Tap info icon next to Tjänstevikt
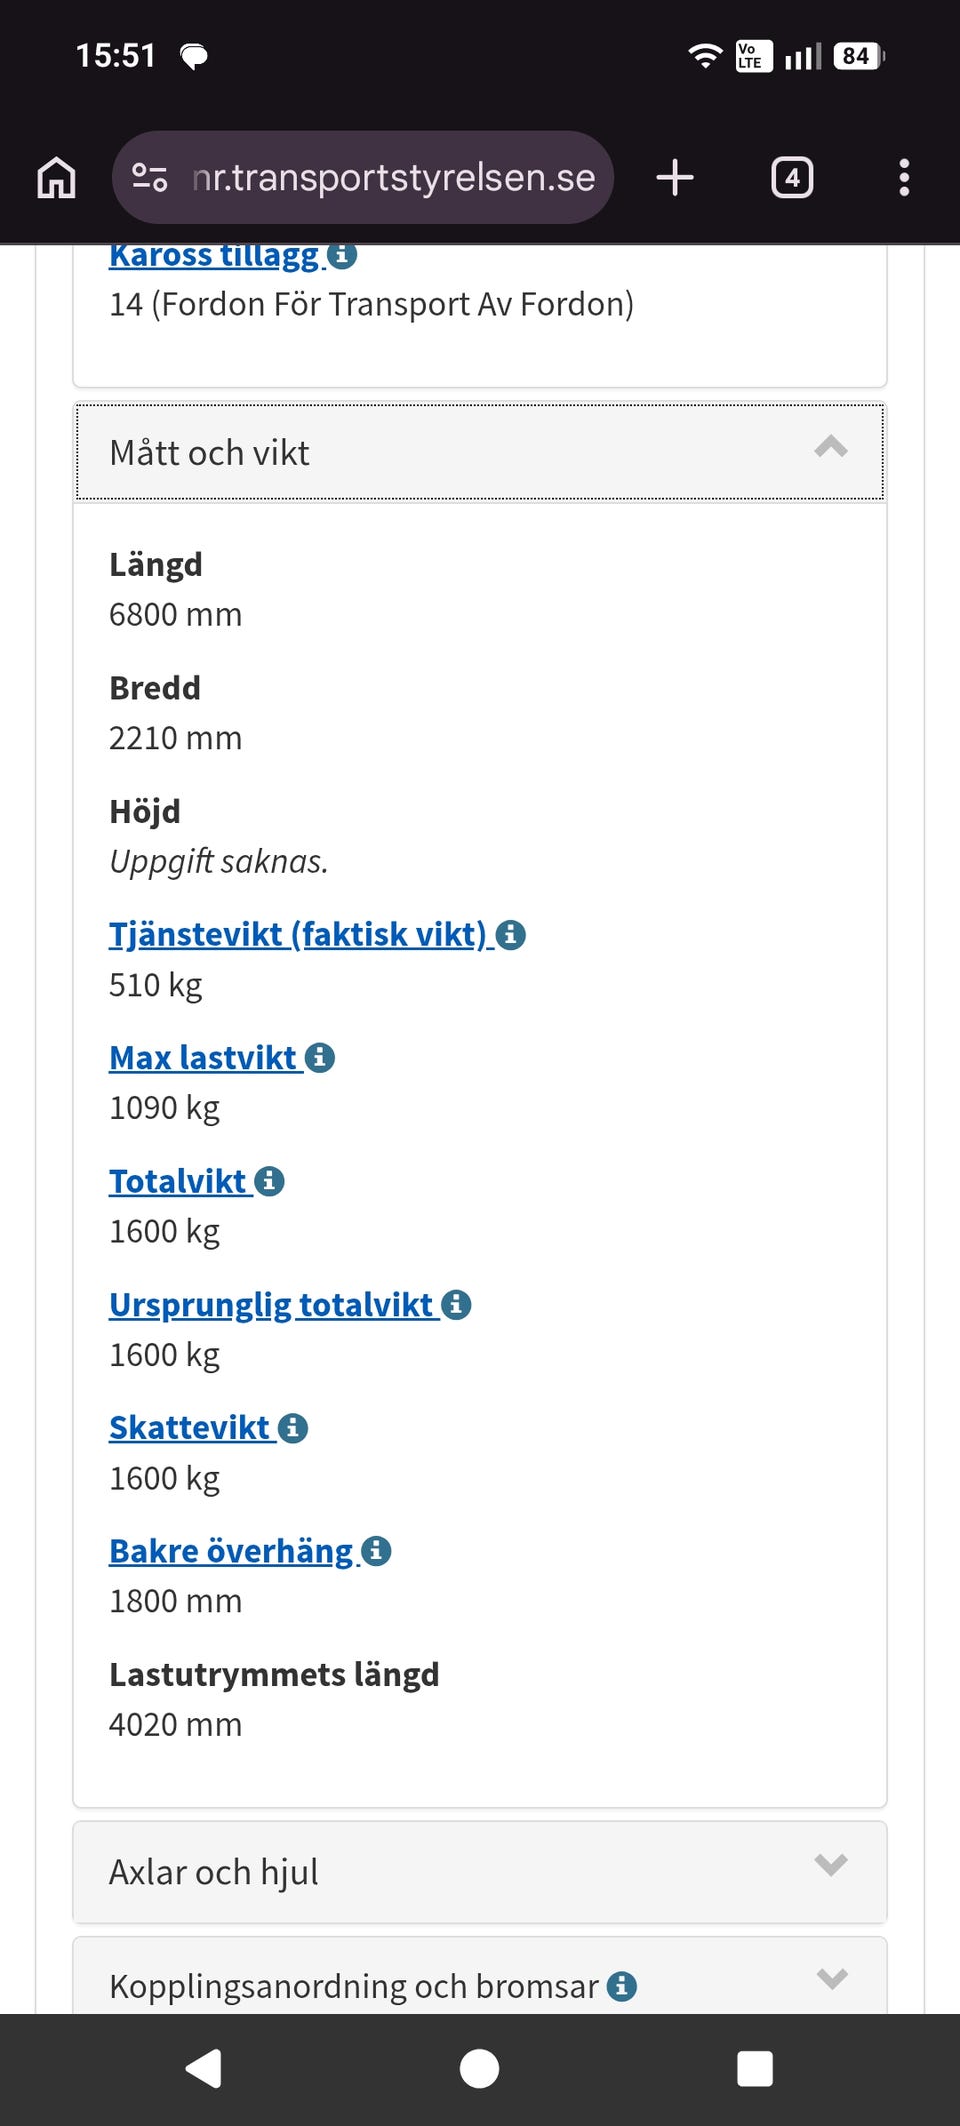 click(511, 935)
